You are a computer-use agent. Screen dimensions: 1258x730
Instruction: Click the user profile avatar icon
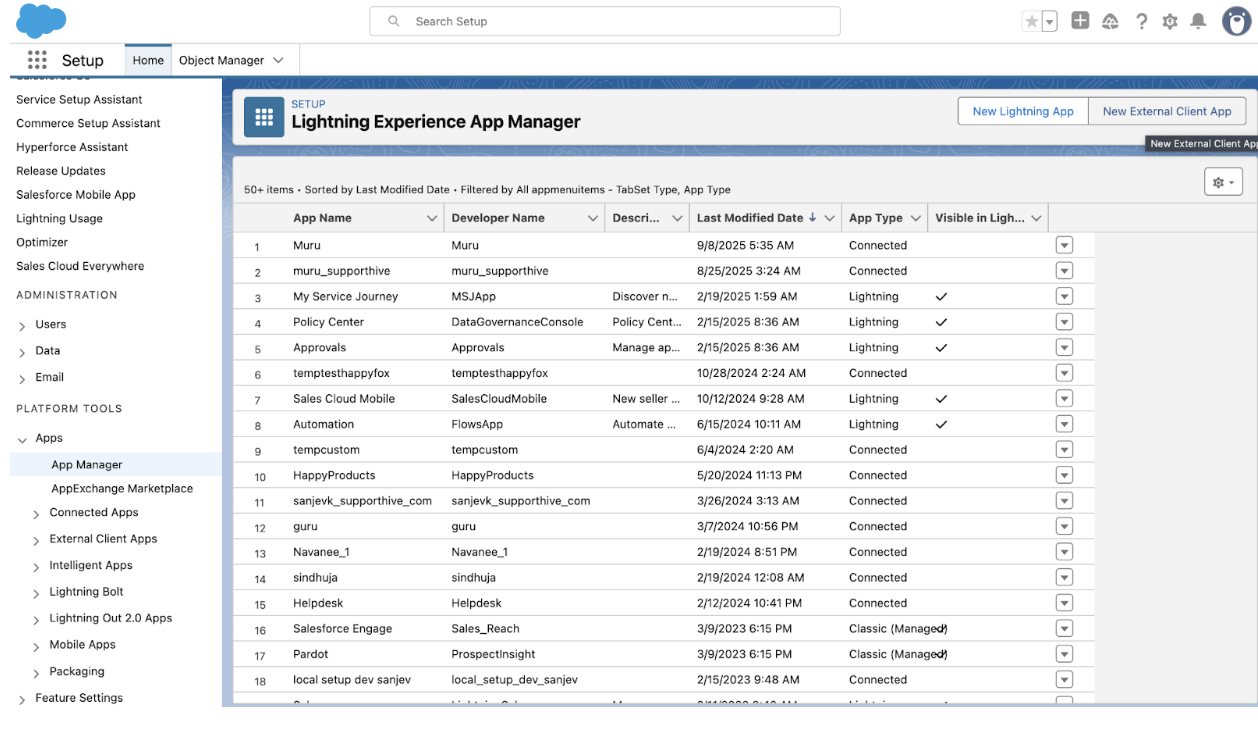(1236, 21)
